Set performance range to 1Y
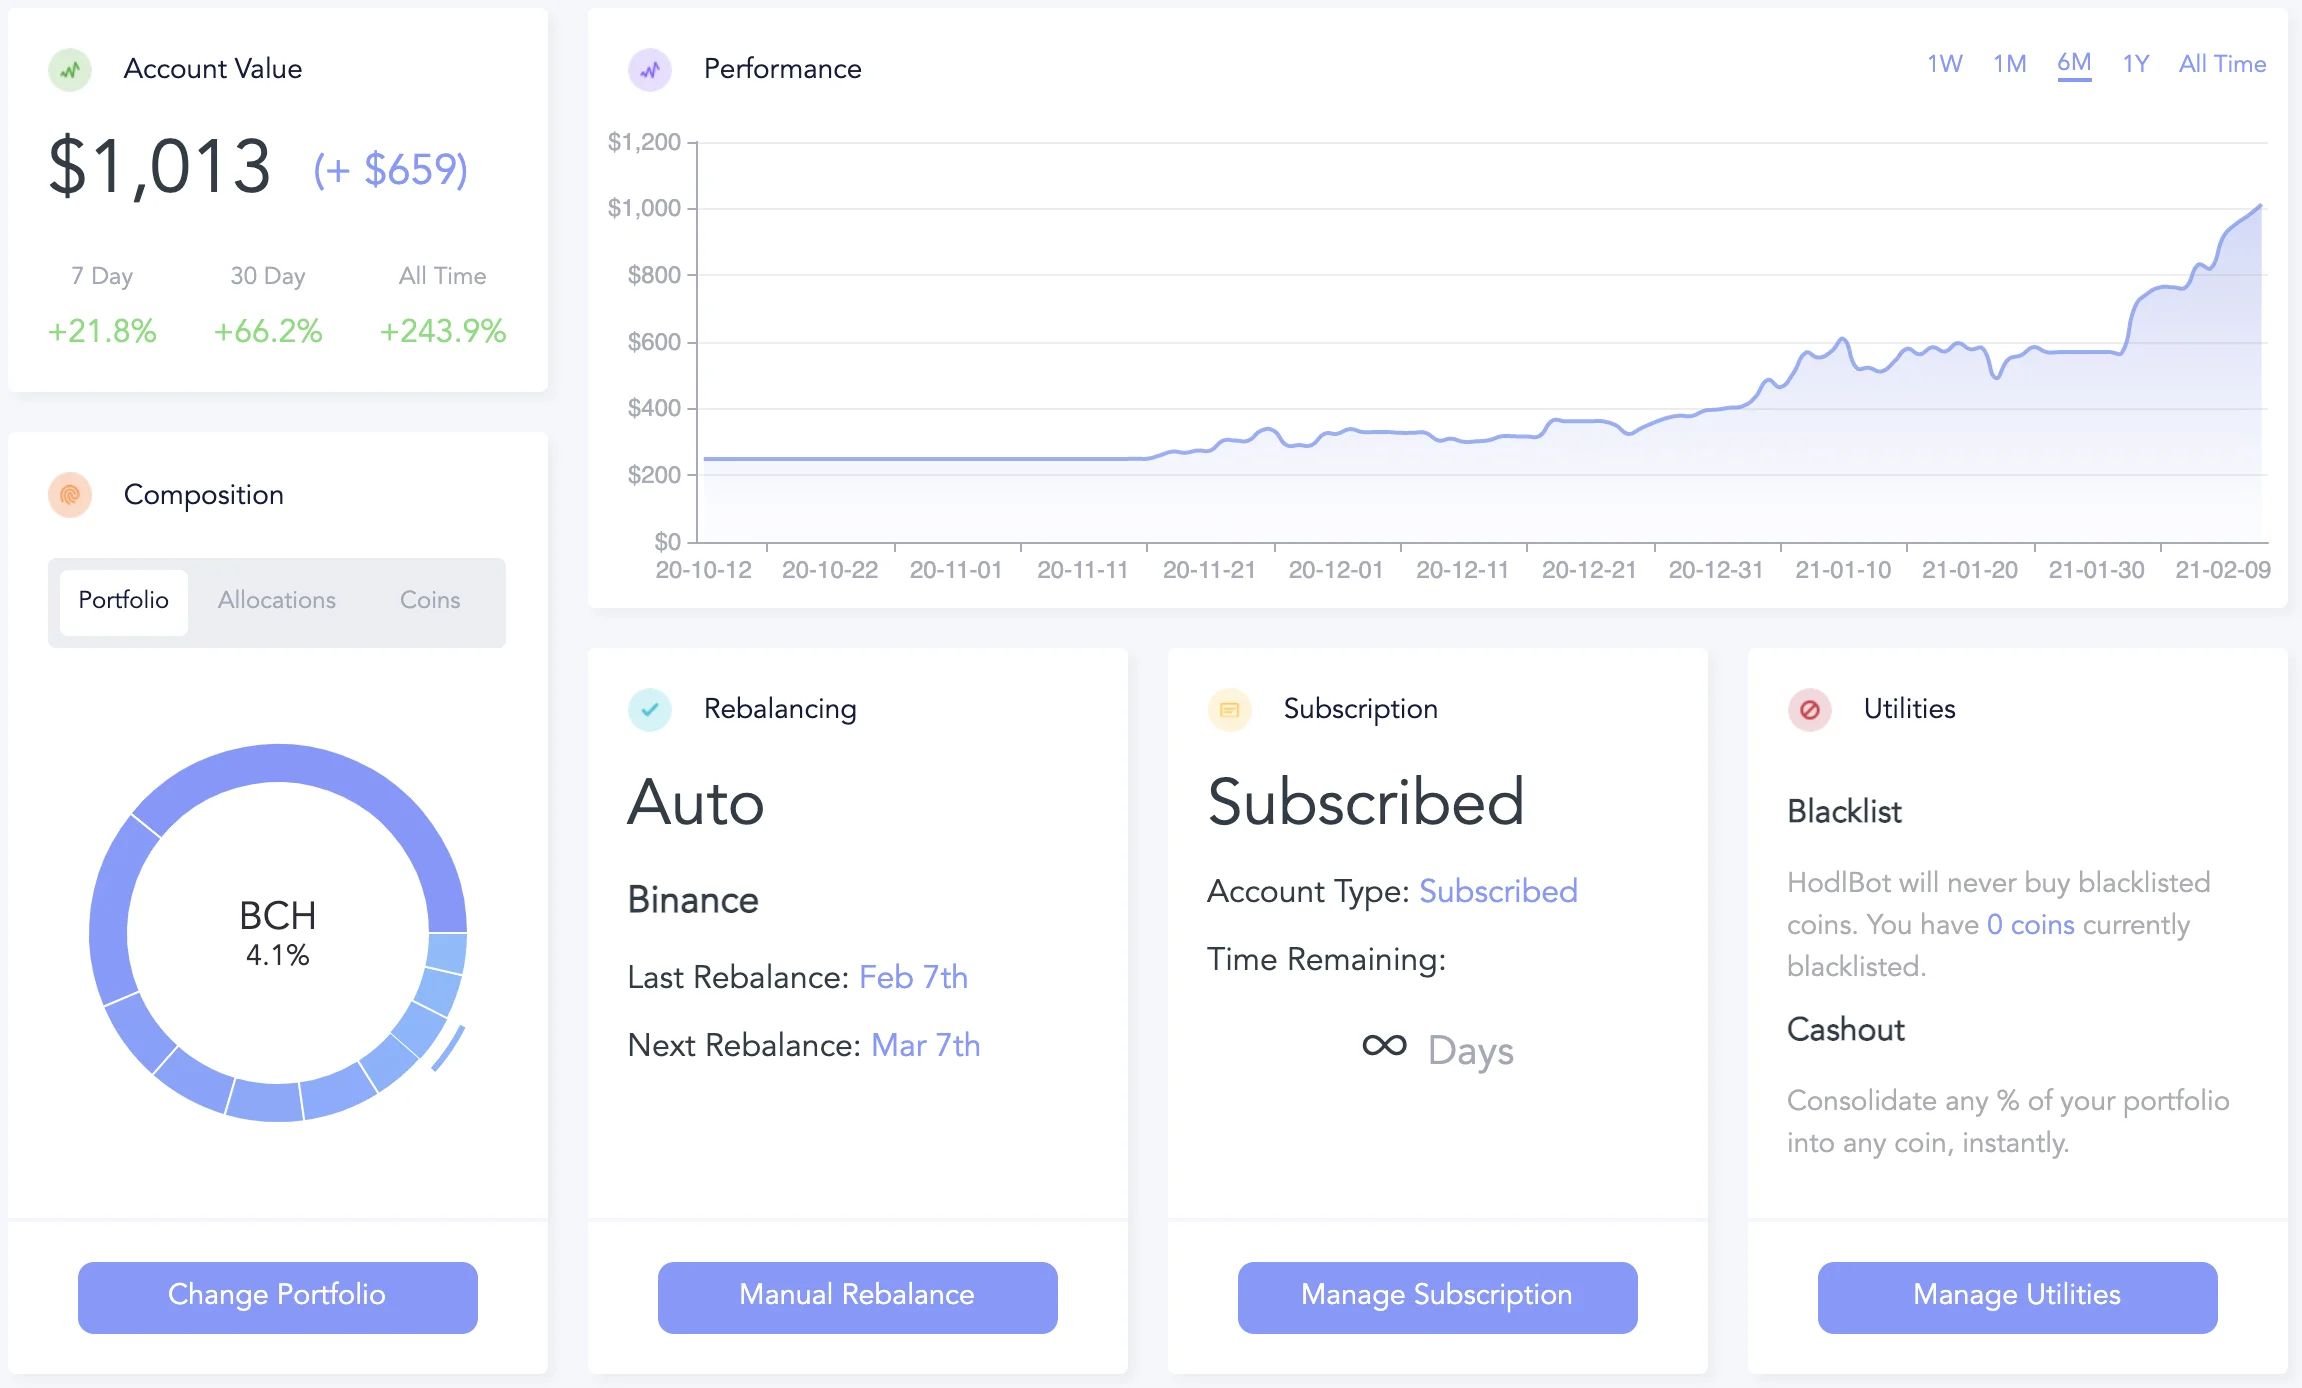 (2136, 64)
